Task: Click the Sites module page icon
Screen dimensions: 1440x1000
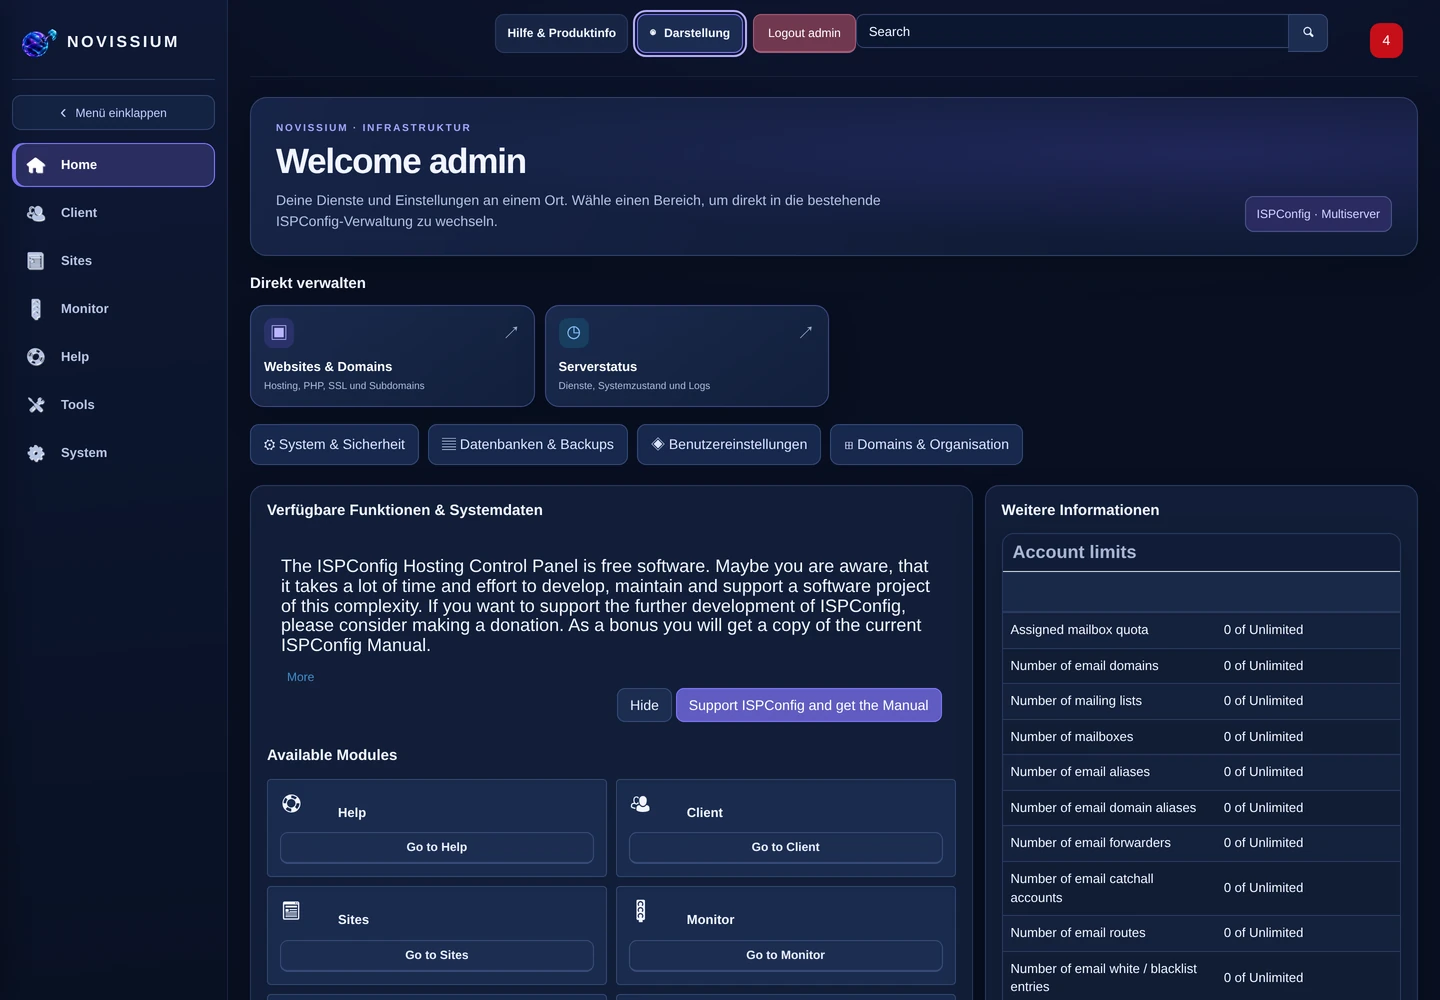Action: pos(291,910)
